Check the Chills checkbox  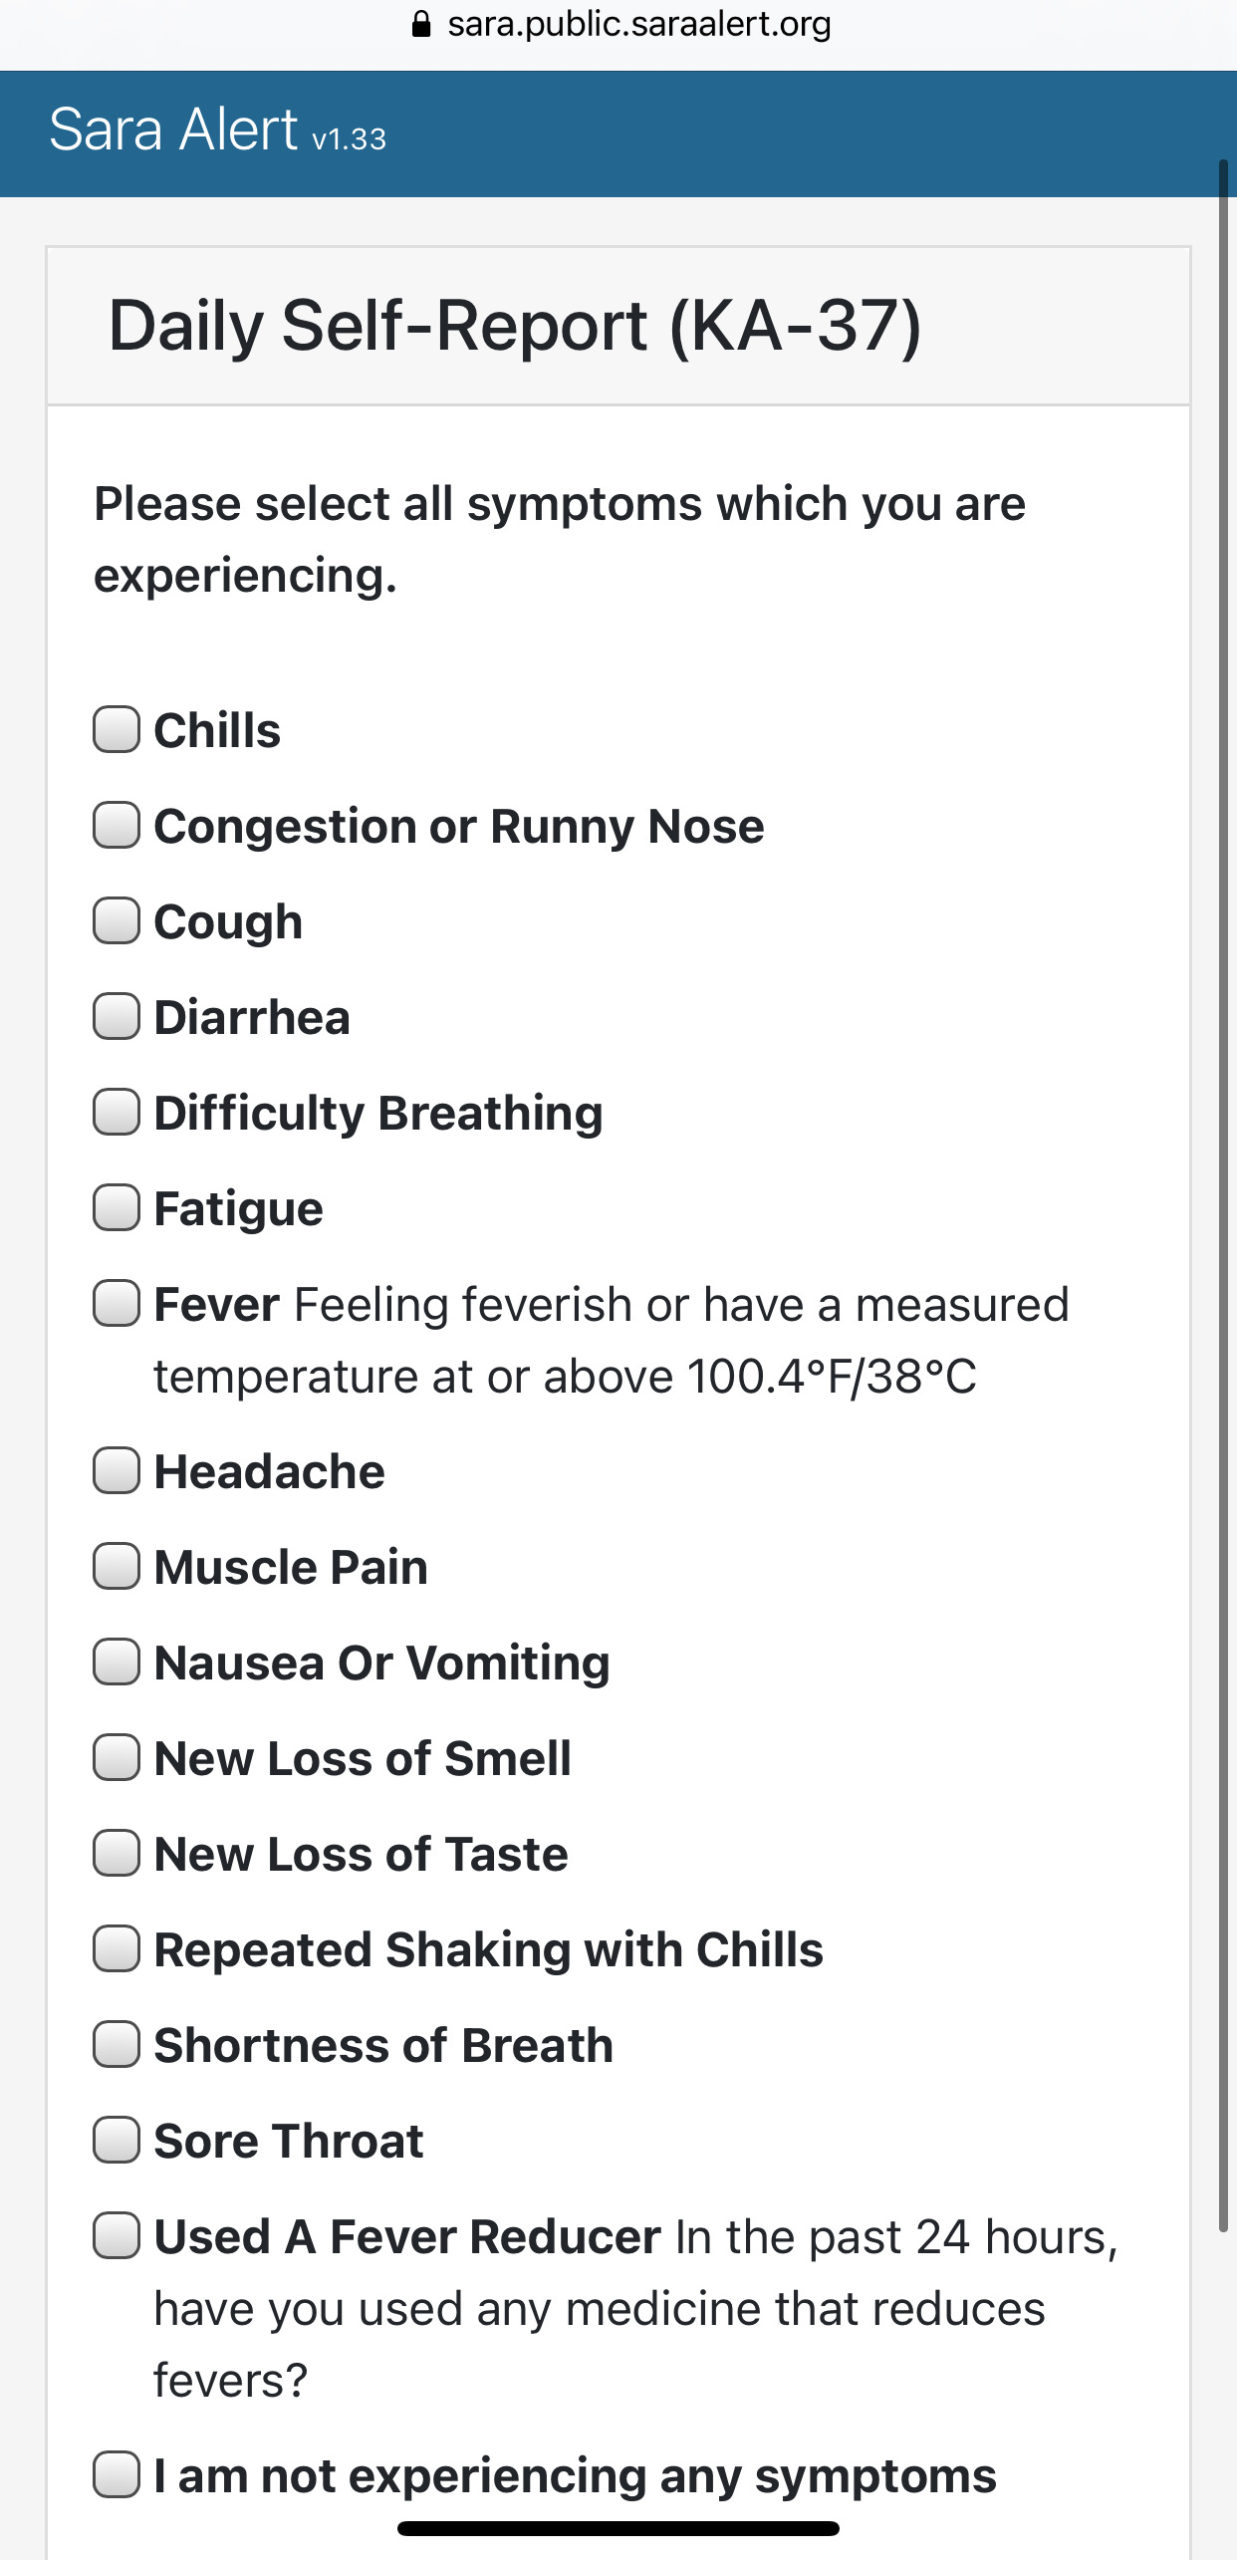pyautogui.click(x=116, y=729)
